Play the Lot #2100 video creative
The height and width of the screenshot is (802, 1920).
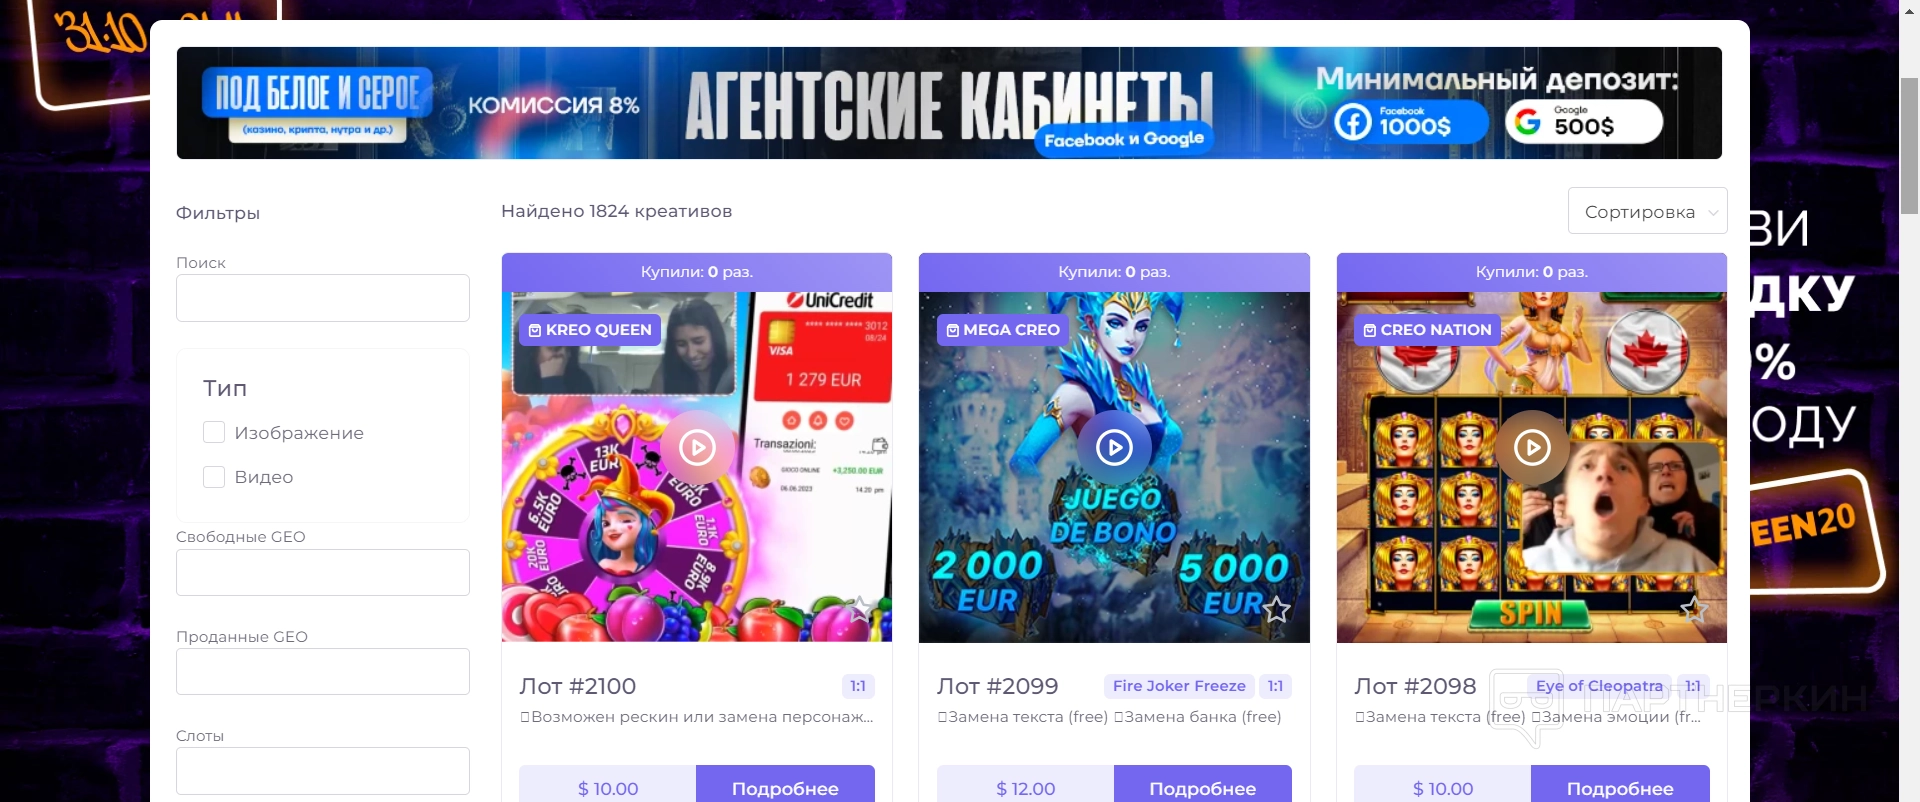(697, 447)
